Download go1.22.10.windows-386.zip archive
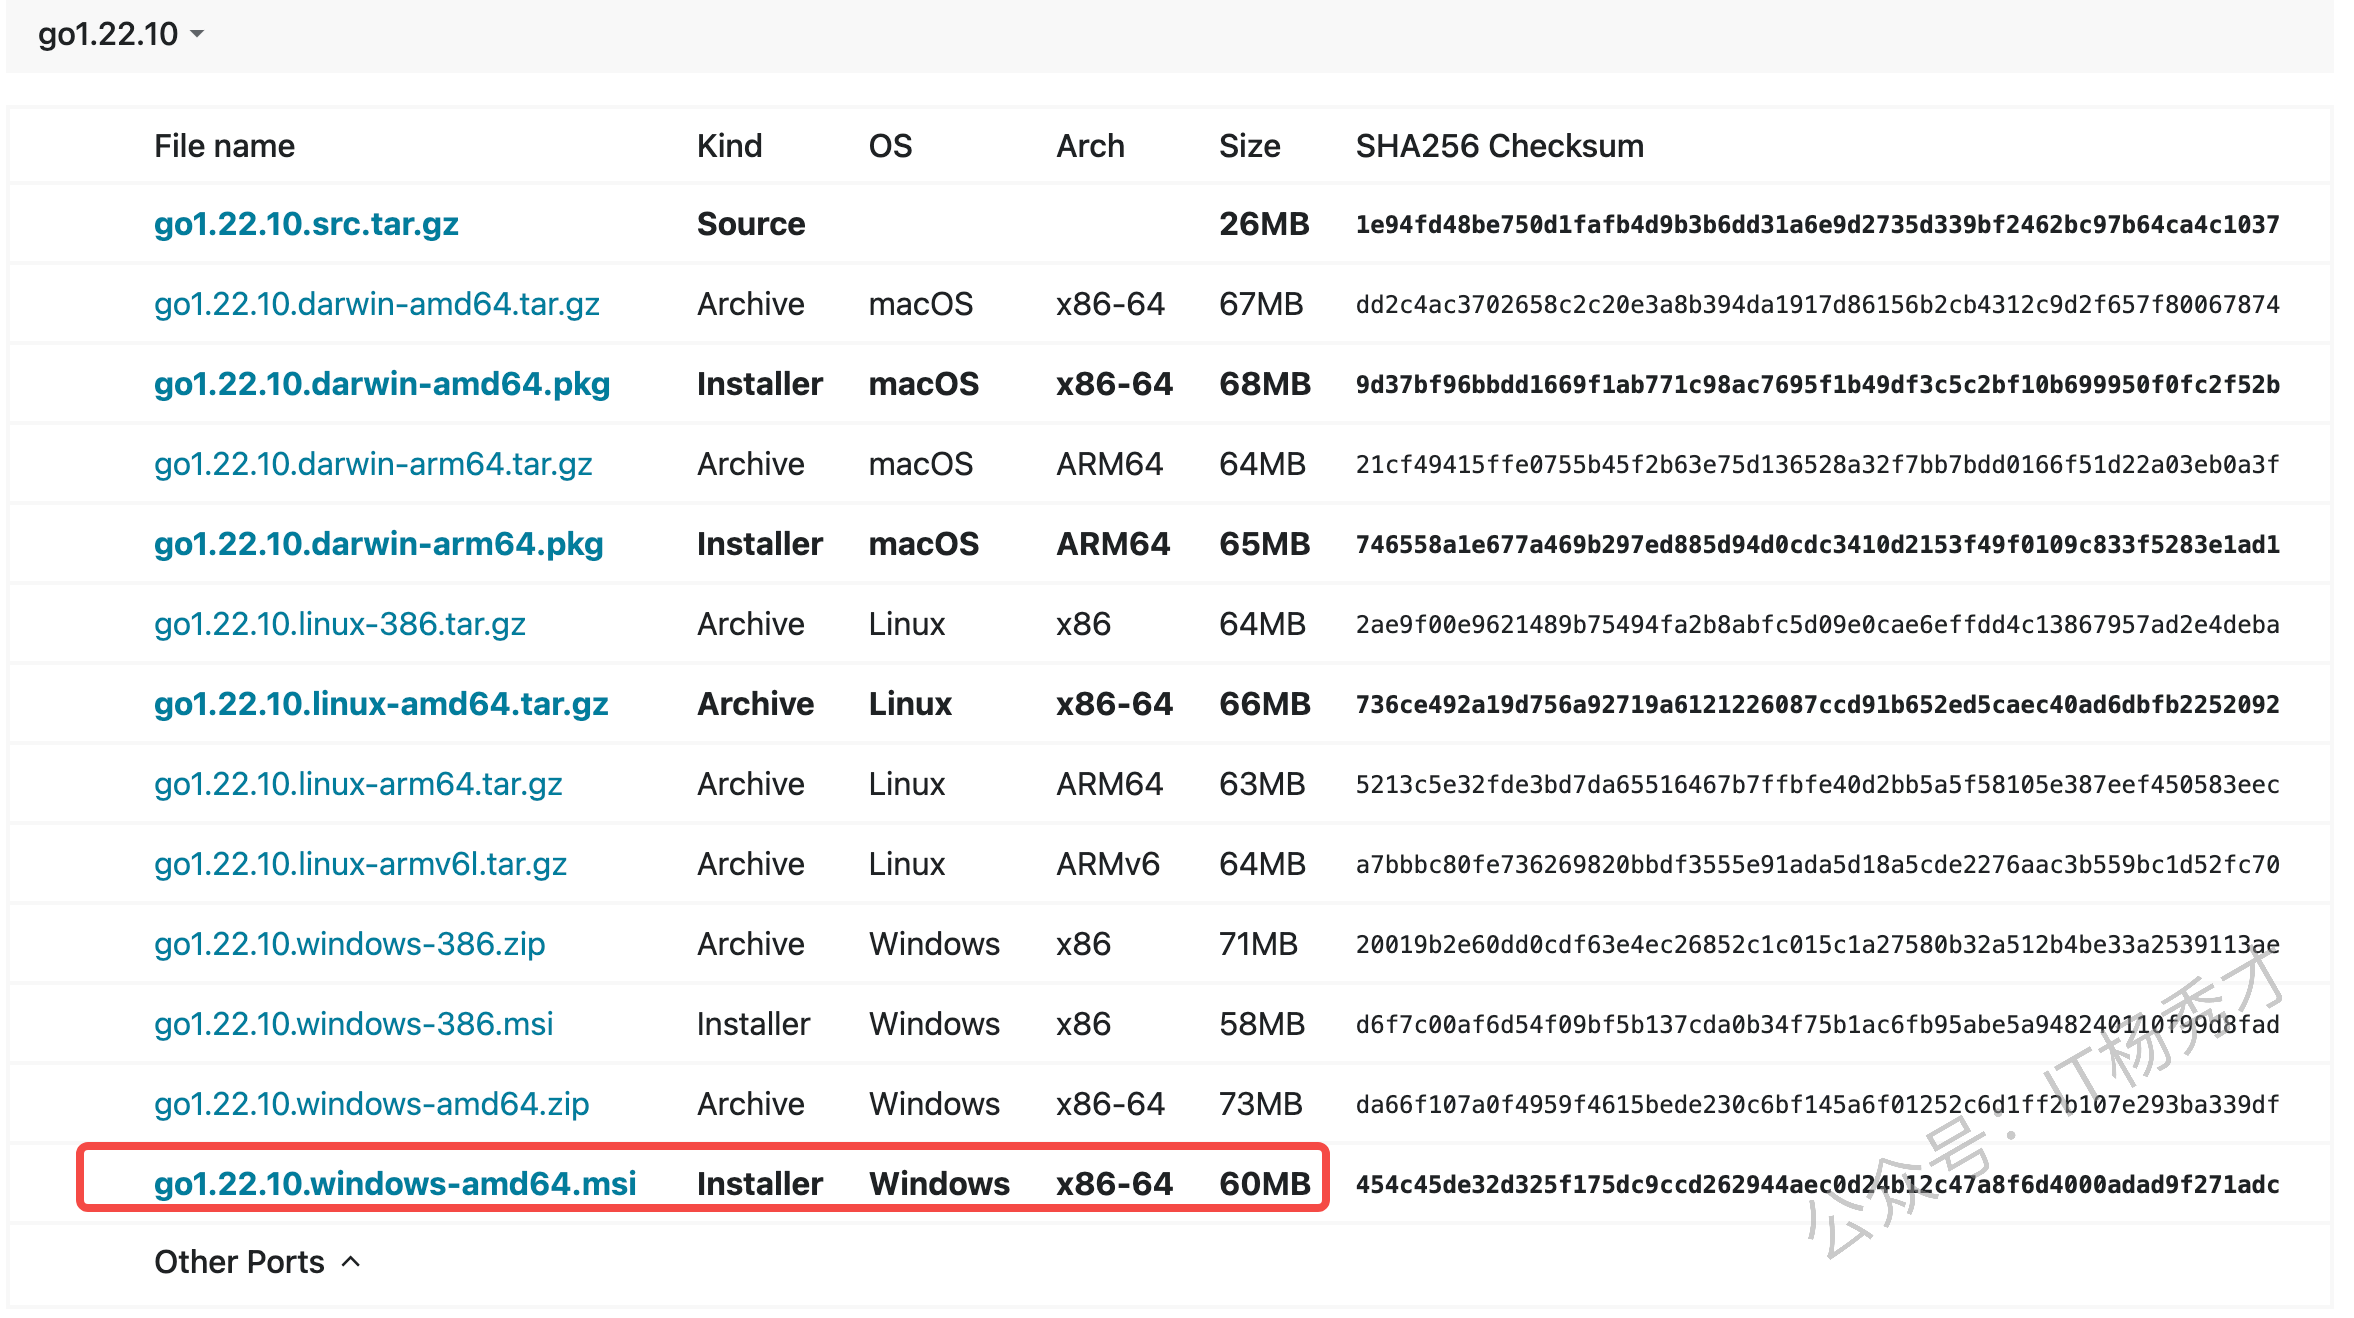The image size is (2354, 1318). (x=349, y=944)
